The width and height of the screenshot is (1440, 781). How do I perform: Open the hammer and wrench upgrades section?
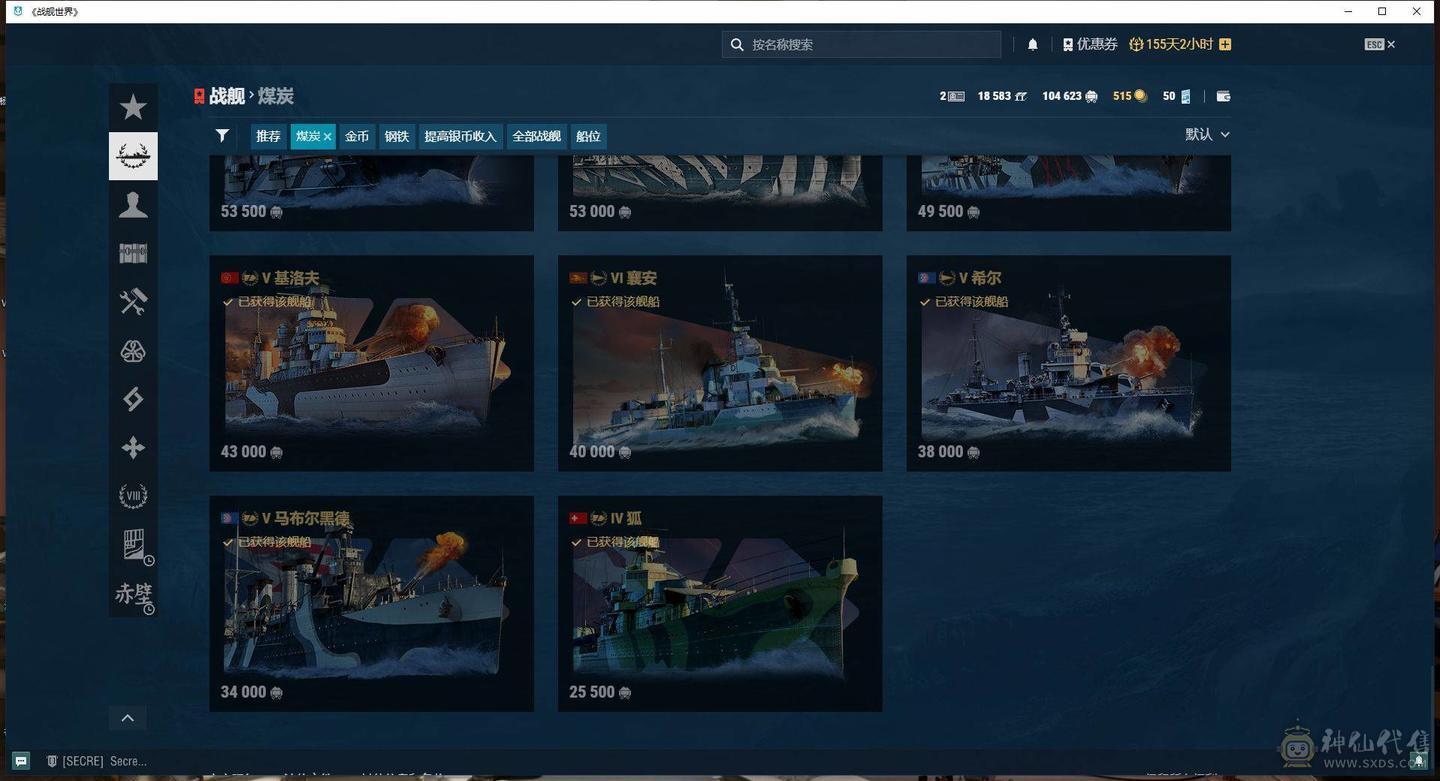click(133, 302)
